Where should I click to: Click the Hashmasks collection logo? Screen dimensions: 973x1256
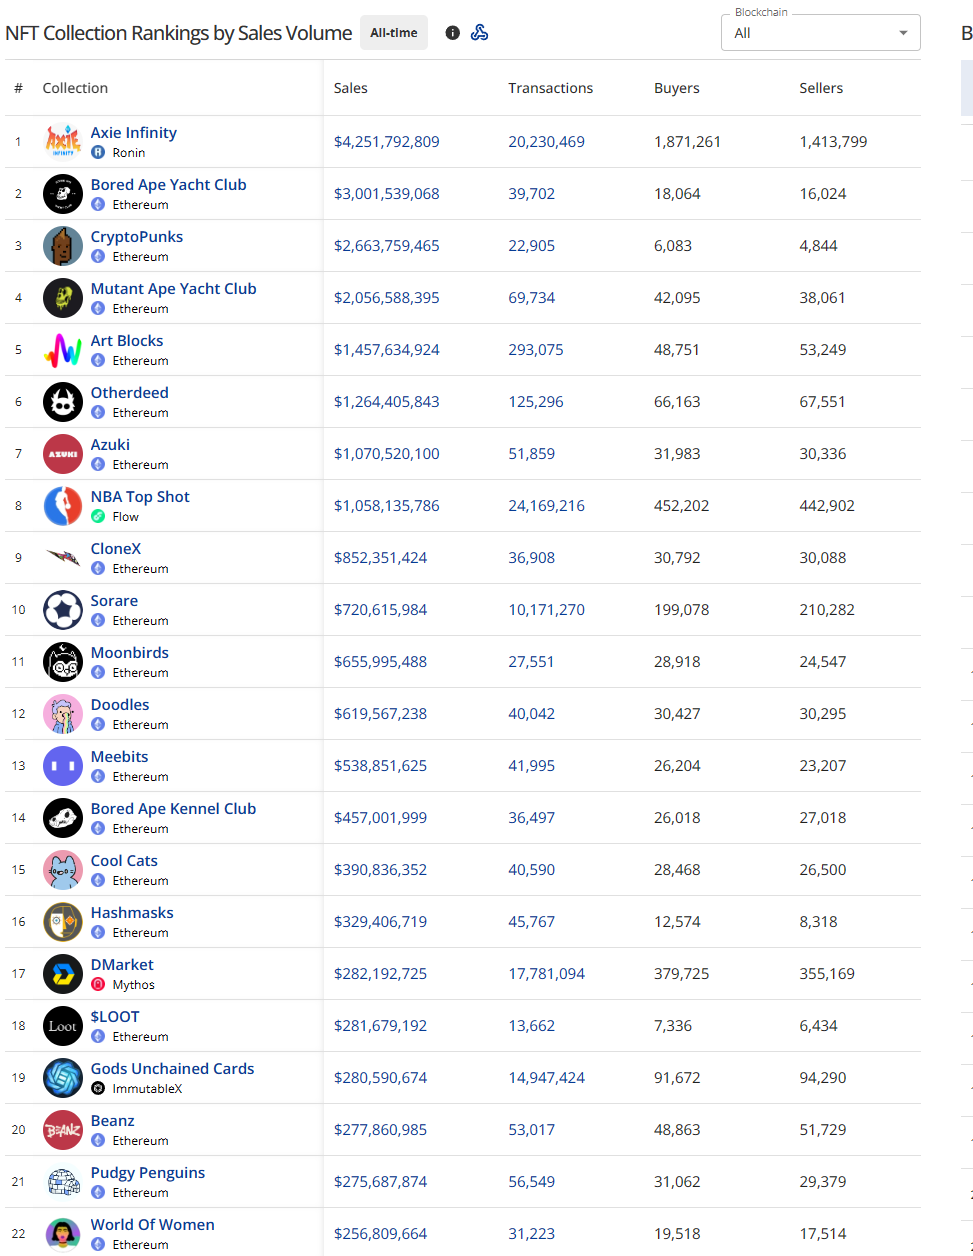tap(63, 922)
